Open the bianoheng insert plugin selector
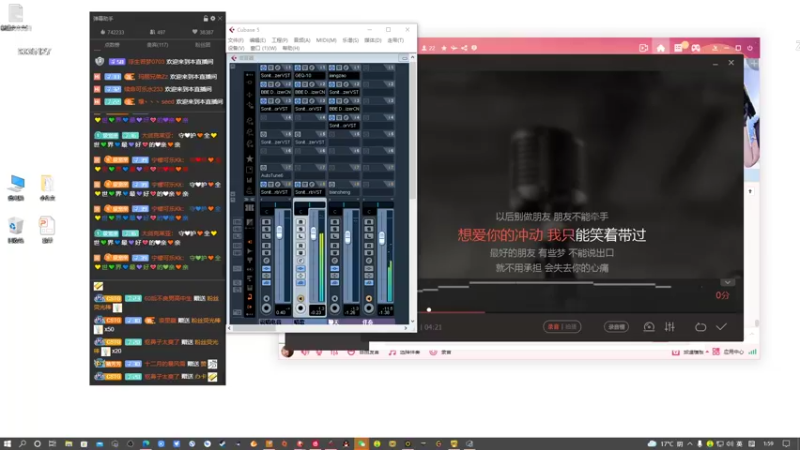The image size is (800, 450). [x=344, y=192]
